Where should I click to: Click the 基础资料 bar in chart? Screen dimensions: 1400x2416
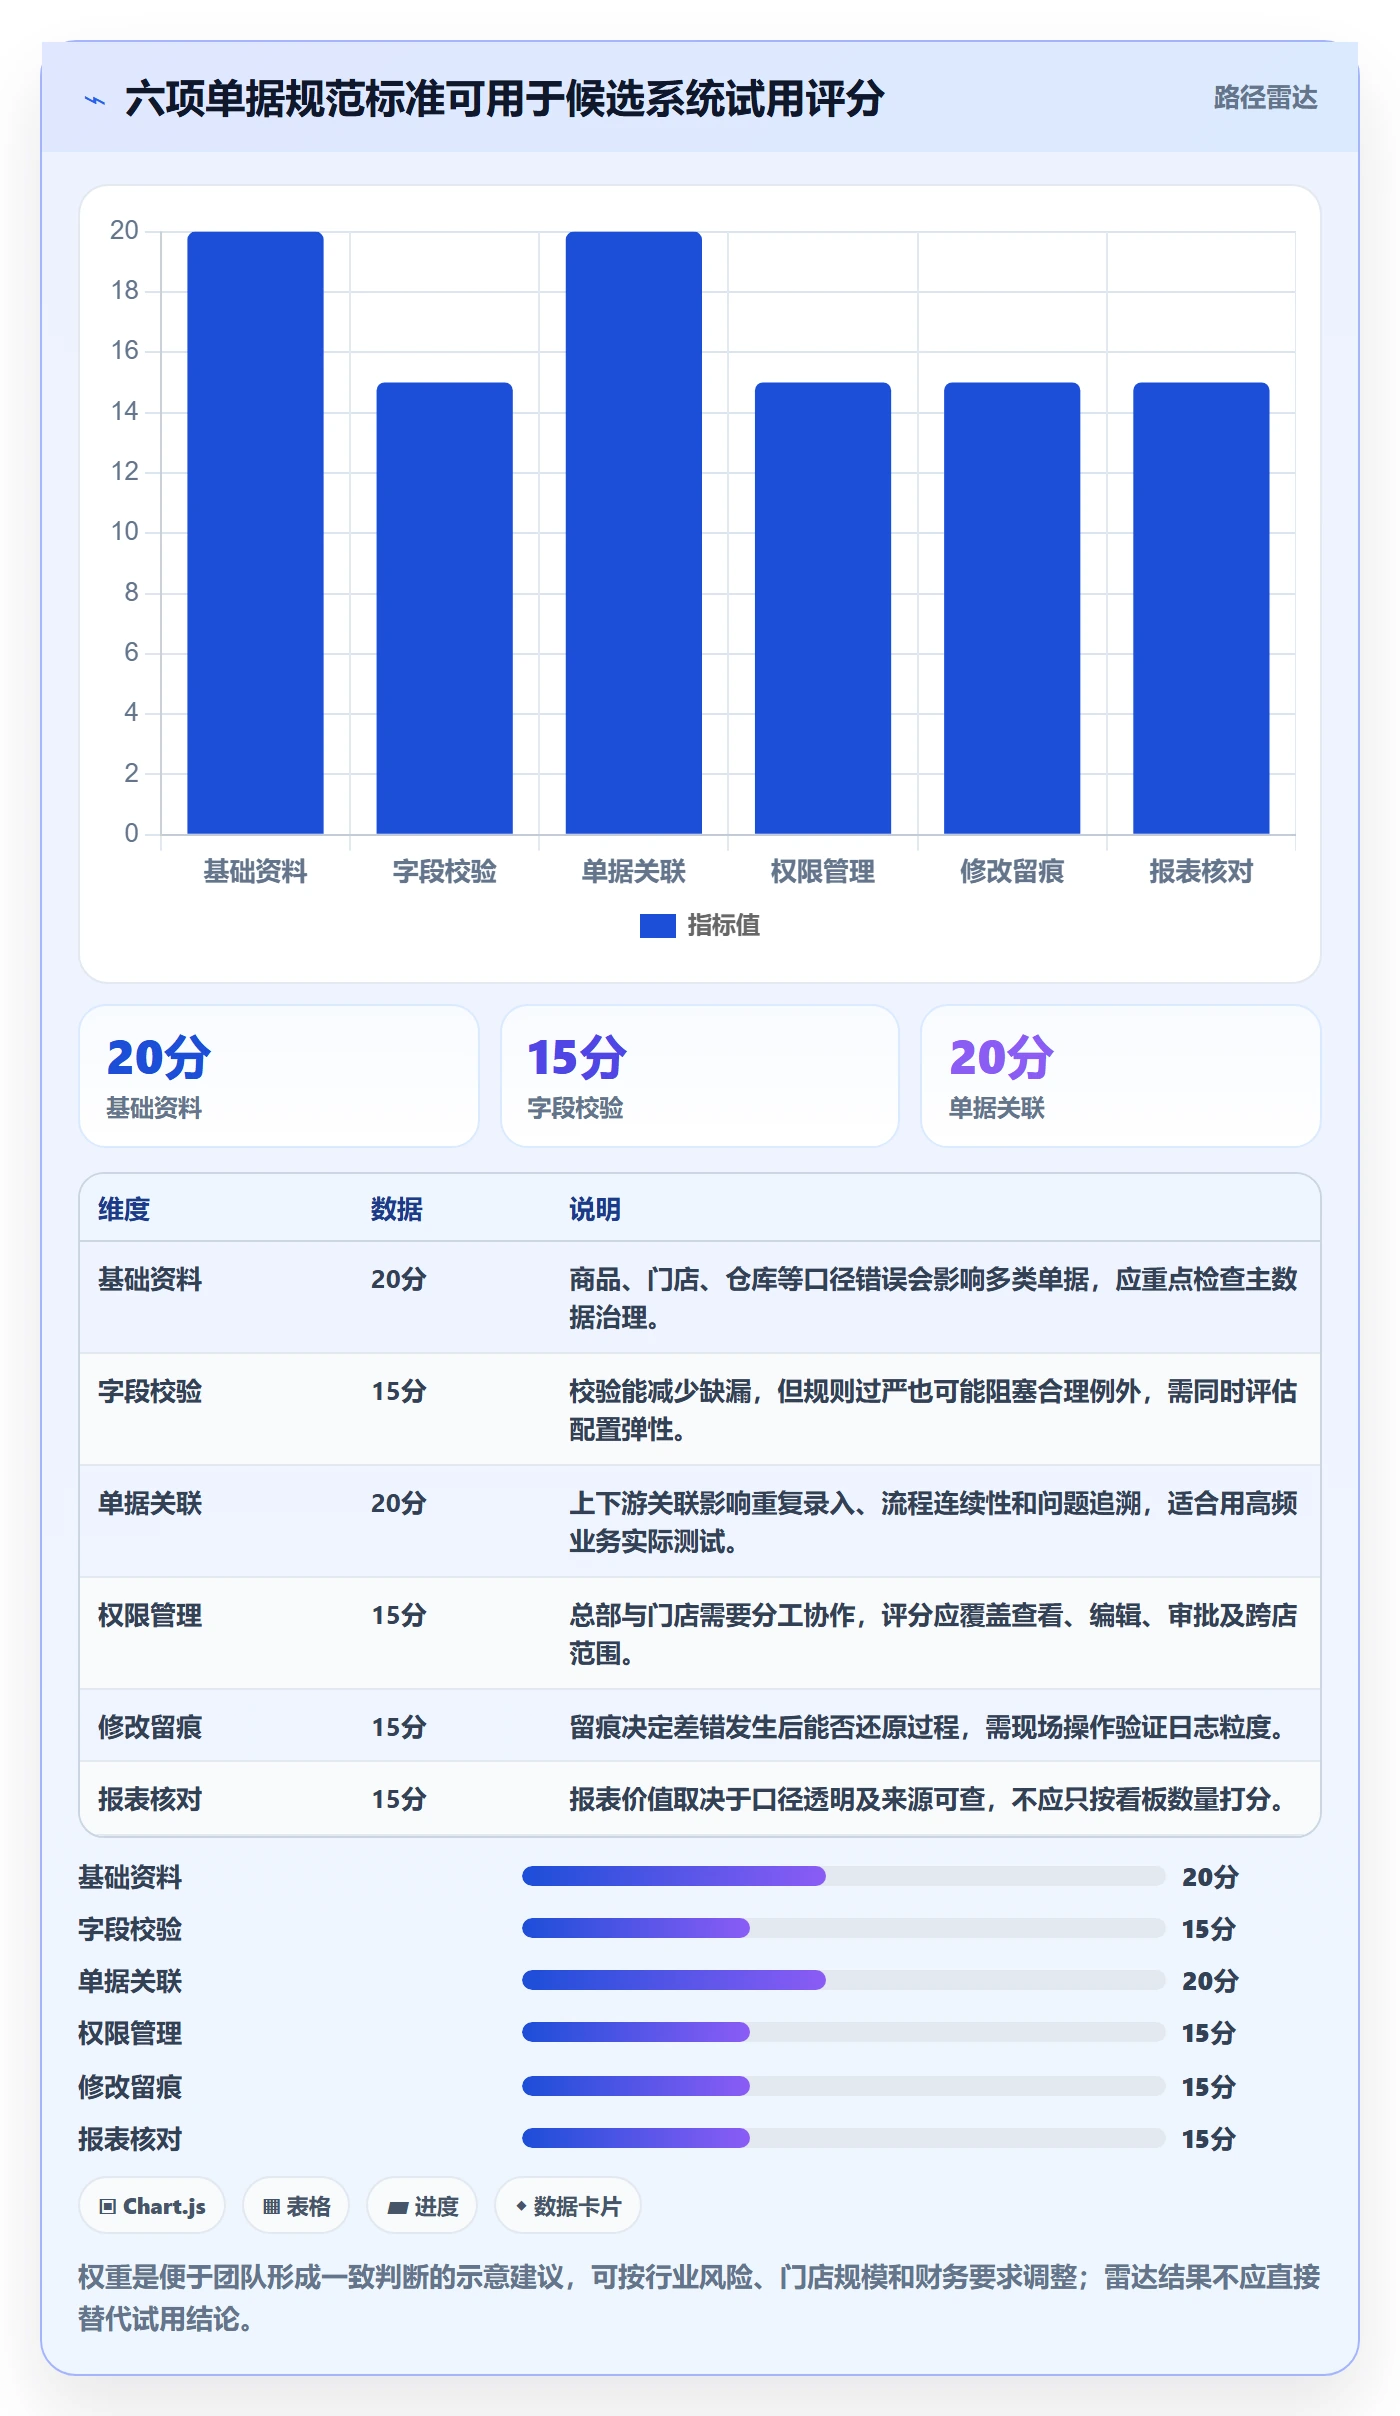click(x=255, y=533)
